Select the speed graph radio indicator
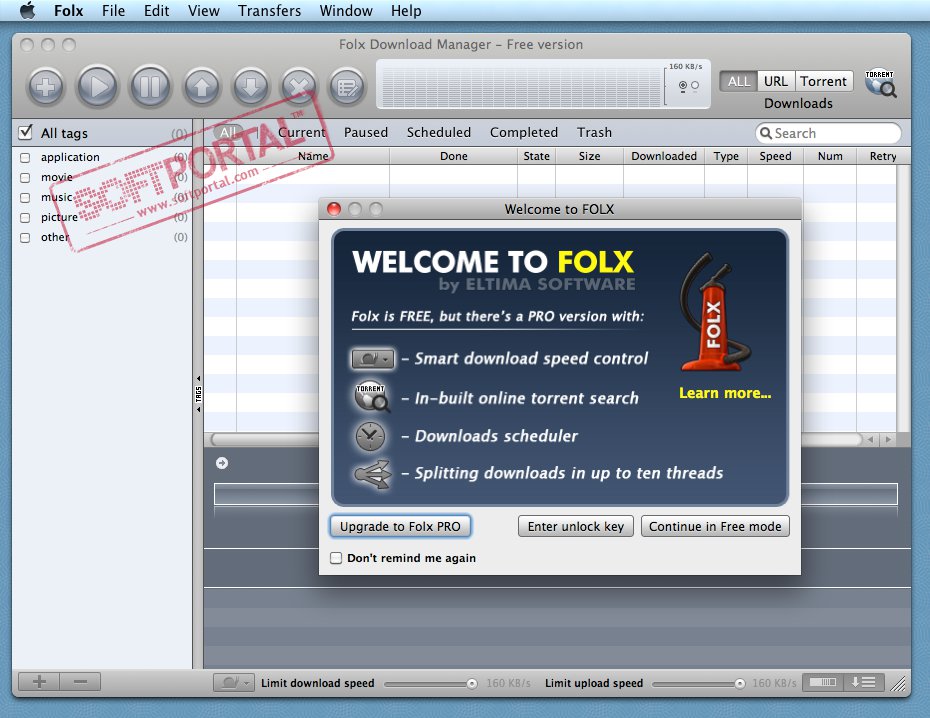 tap(683, 85)
